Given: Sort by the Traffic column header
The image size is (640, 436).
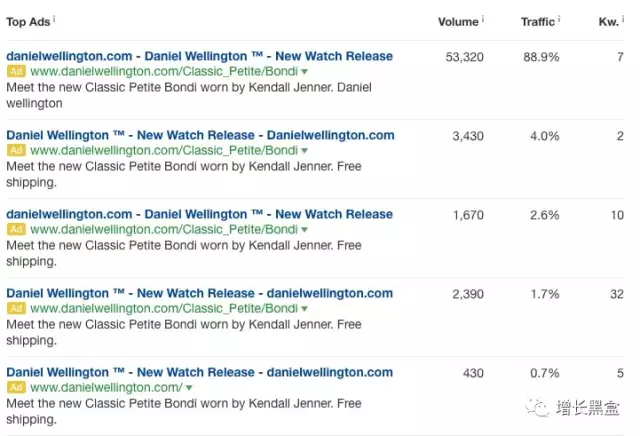Looking at the screenshot, I should click(x=538, y=21).
